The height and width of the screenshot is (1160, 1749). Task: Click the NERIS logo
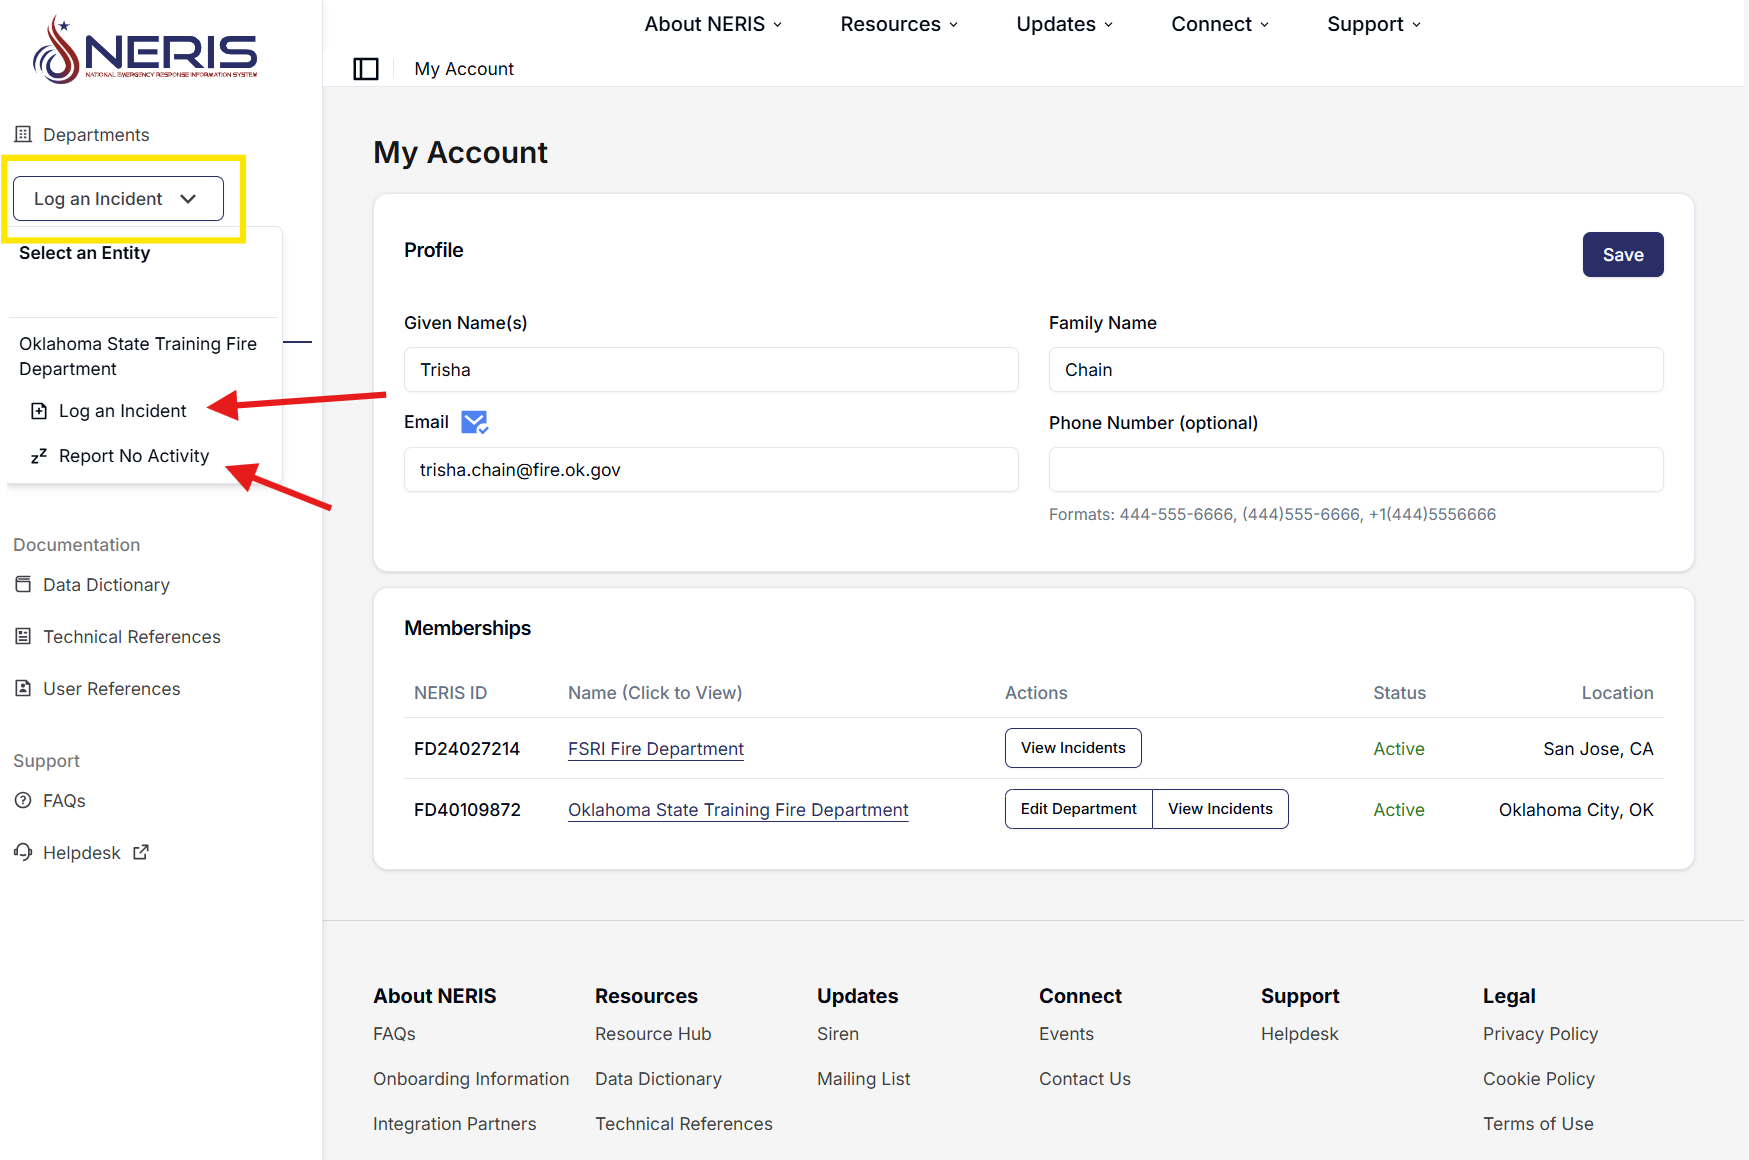click(145, 50)
